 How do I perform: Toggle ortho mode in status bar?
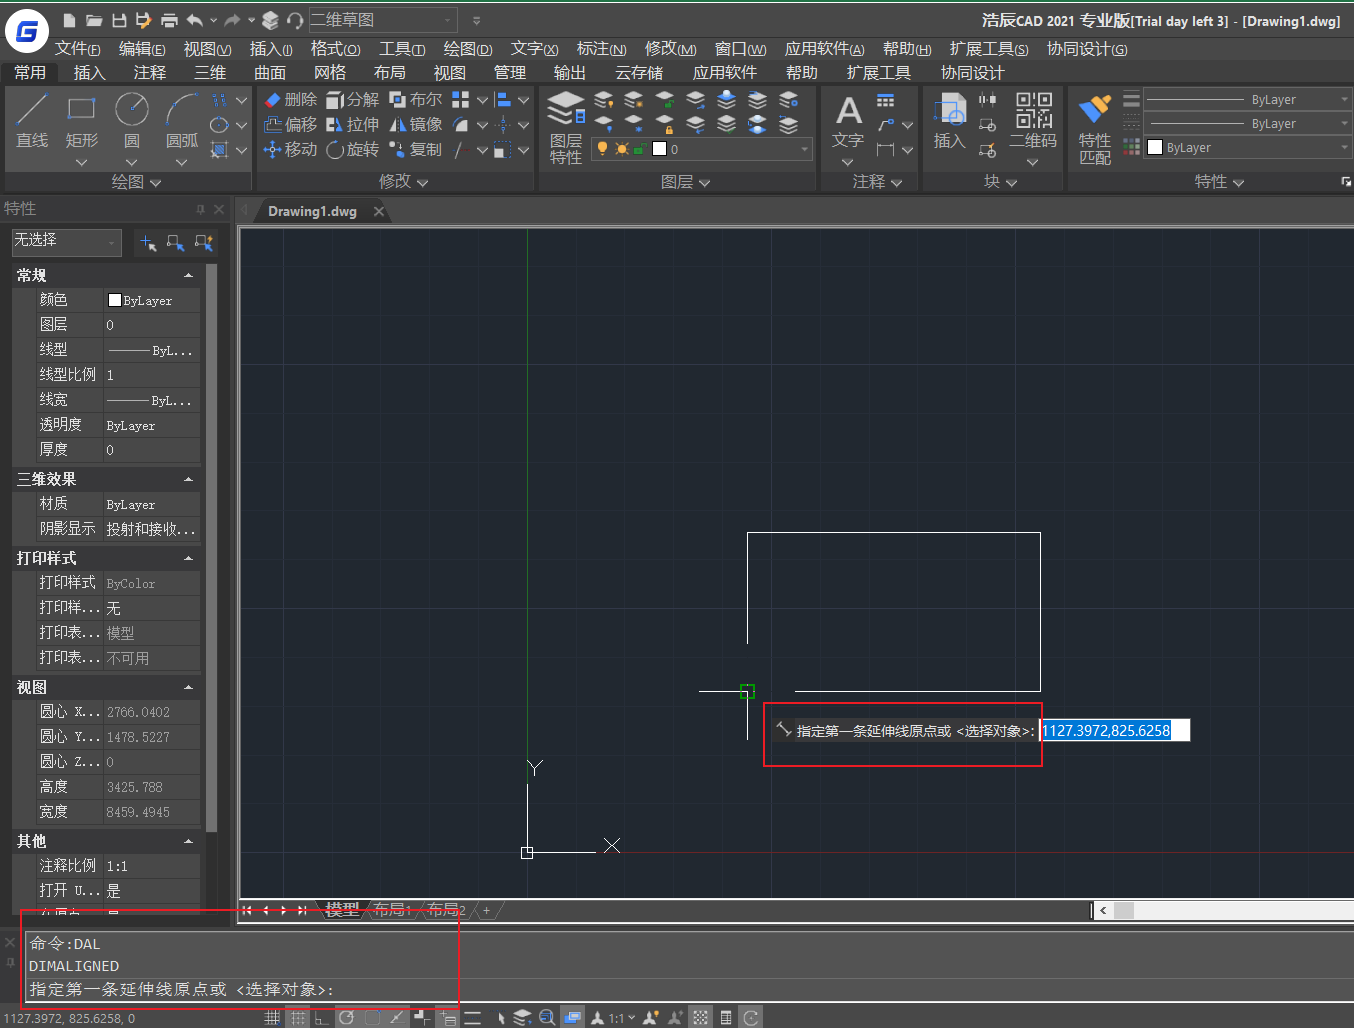pos(321,1018)
